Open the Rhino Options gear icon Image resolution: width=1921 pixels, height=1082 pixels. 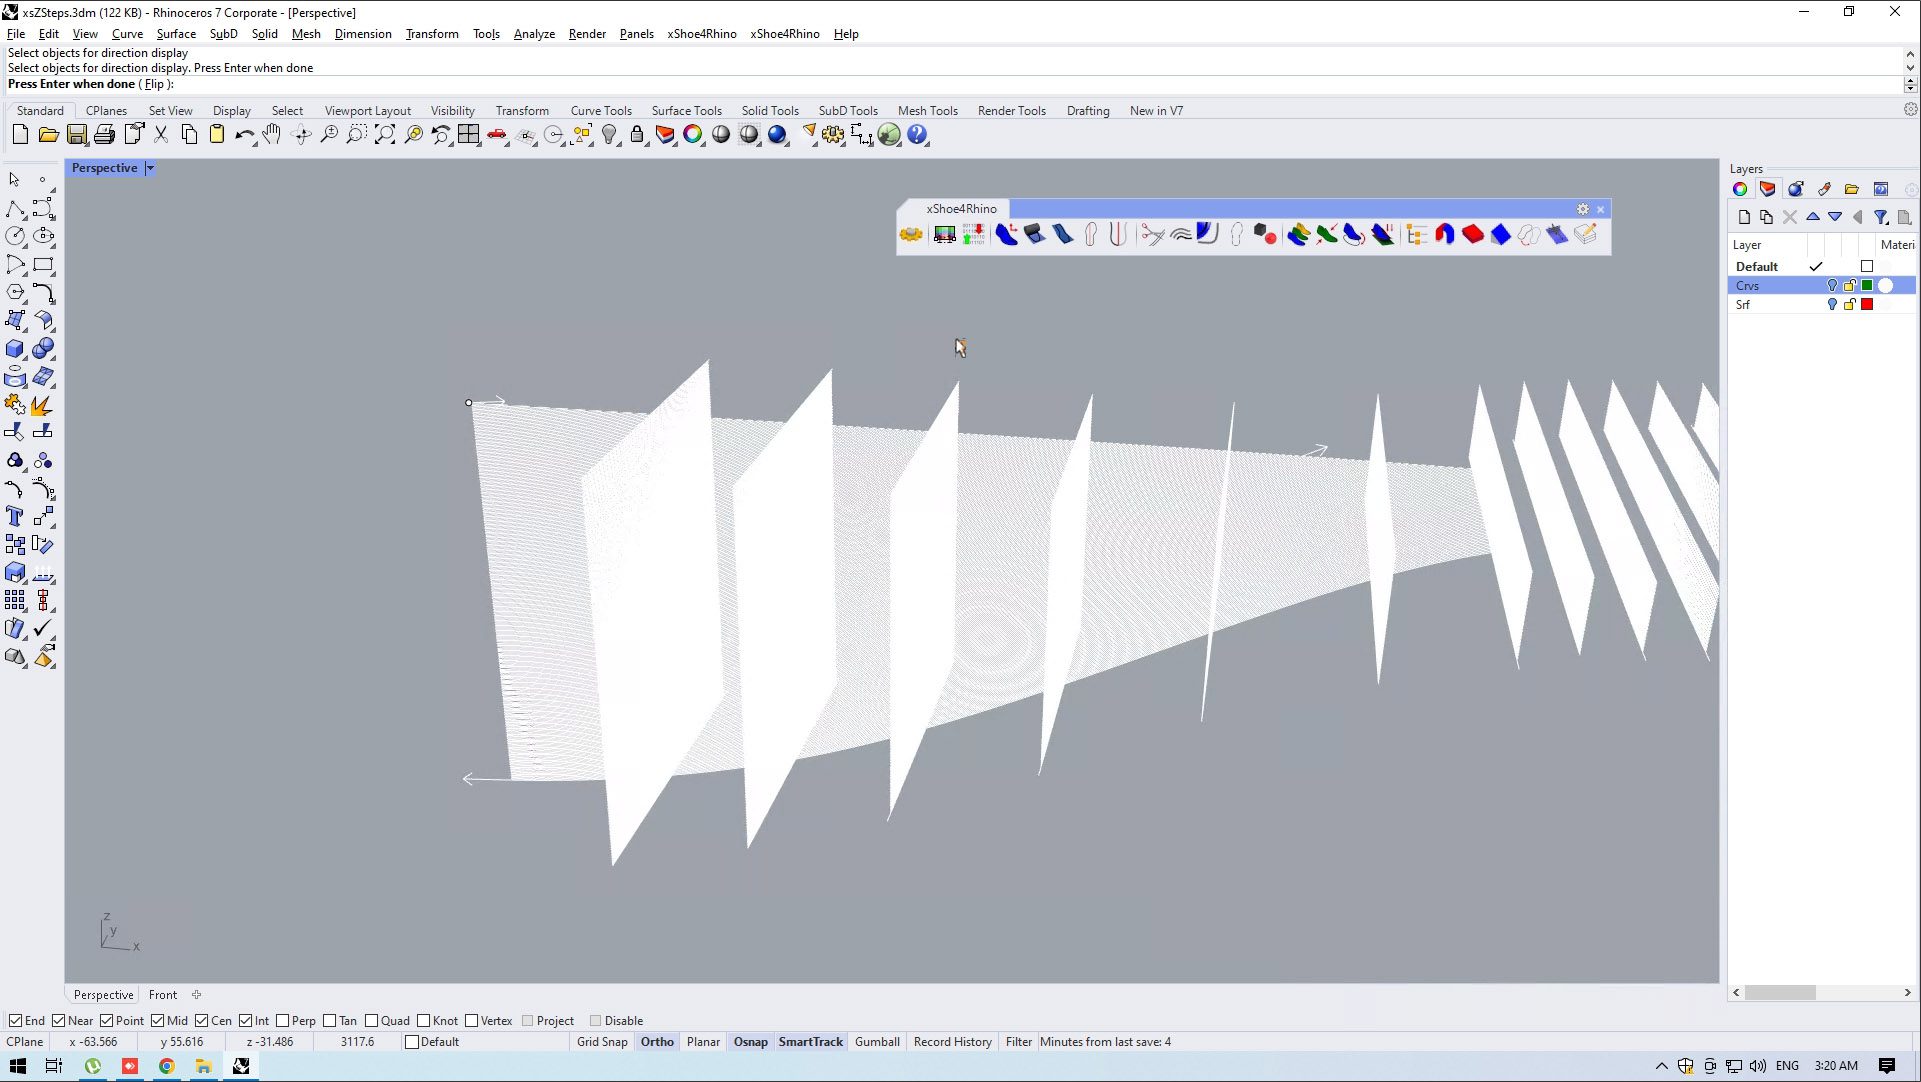click(832, 135)
